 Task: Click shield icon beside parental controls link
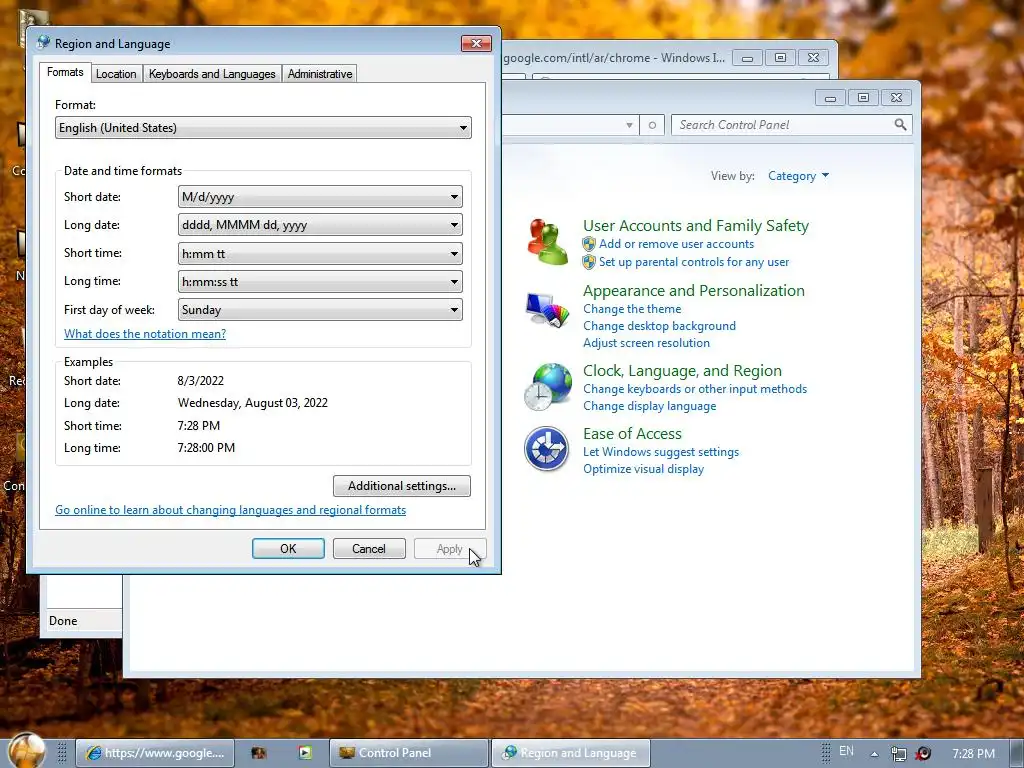[x=589, y=262]
